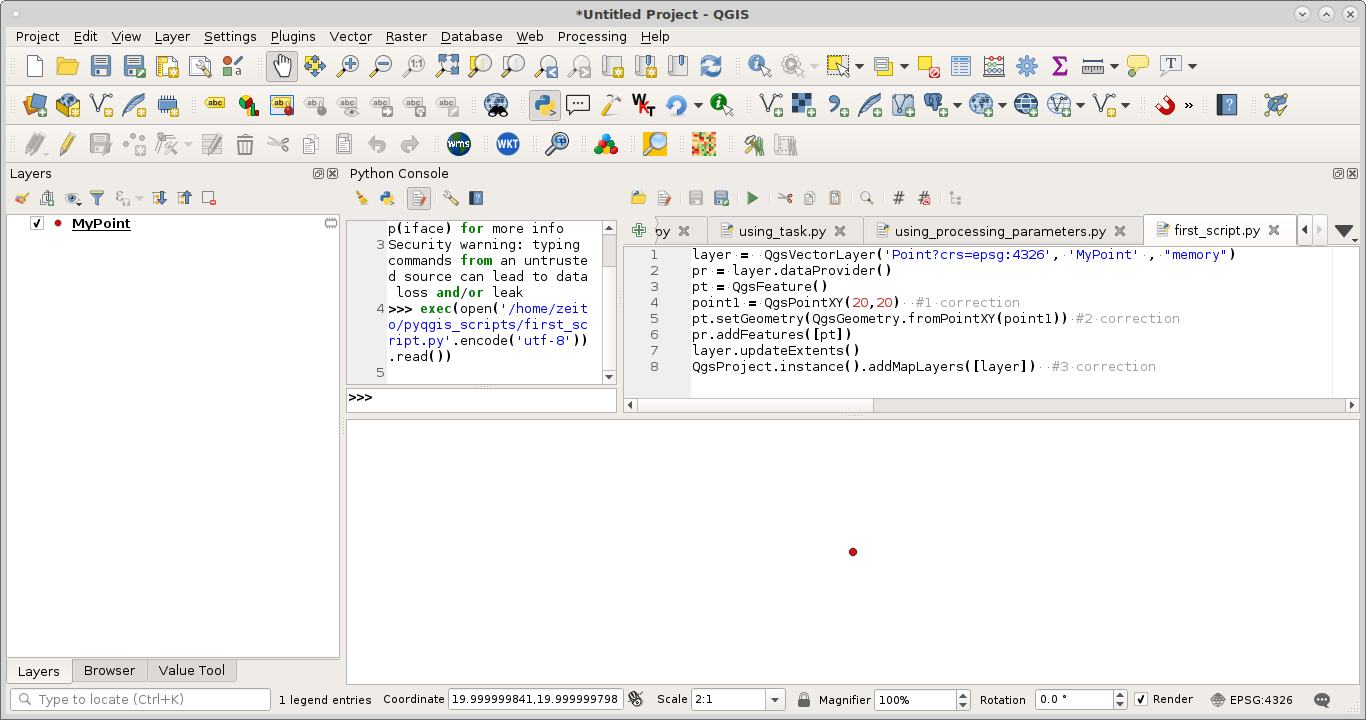The height and width of the screenshot is (720, 1366).
Task: Activate the Identify Features tool
Action: click(x=760, y=66)
